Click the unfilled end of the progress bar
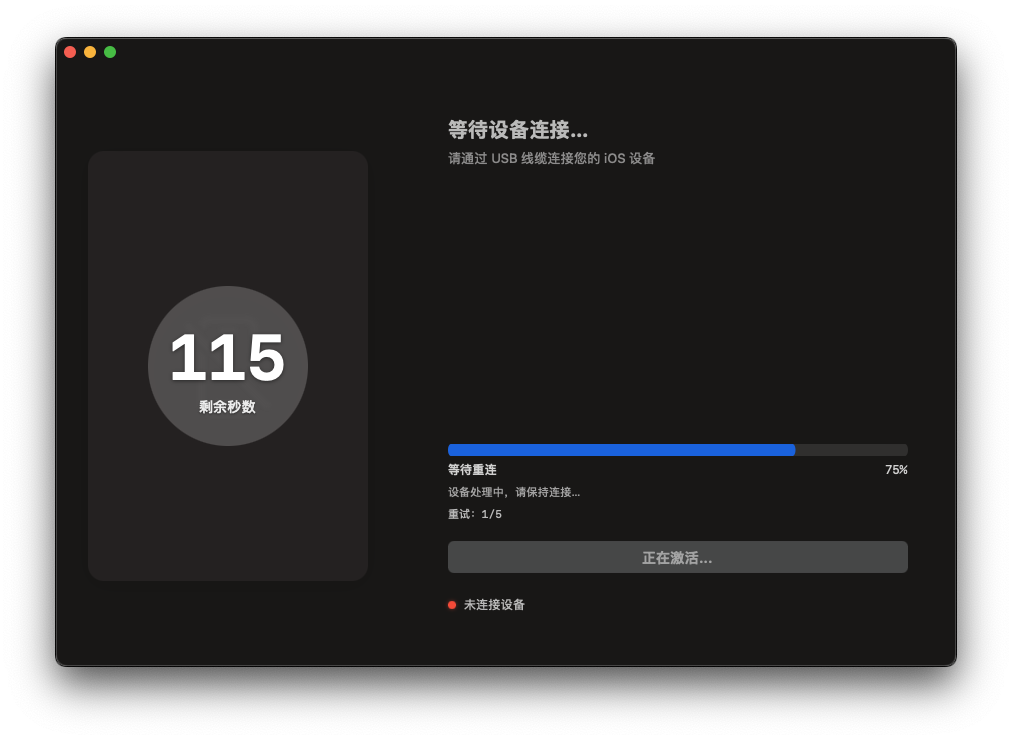This screenshot has width=1012, height=740. [852, 450]
